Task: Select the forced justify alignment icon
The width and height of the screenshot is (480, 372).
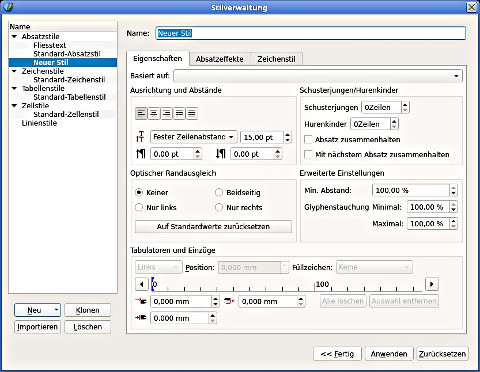Action: click(x=192, y=113)
